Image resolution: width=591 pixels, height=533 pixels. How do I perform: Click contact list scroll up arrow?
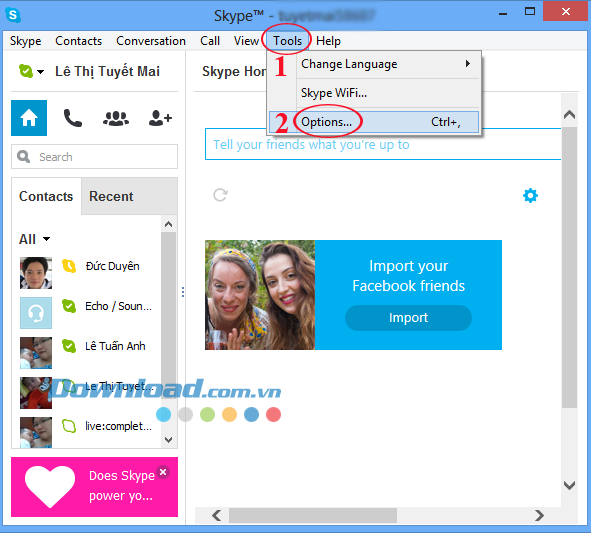(168, 224)
